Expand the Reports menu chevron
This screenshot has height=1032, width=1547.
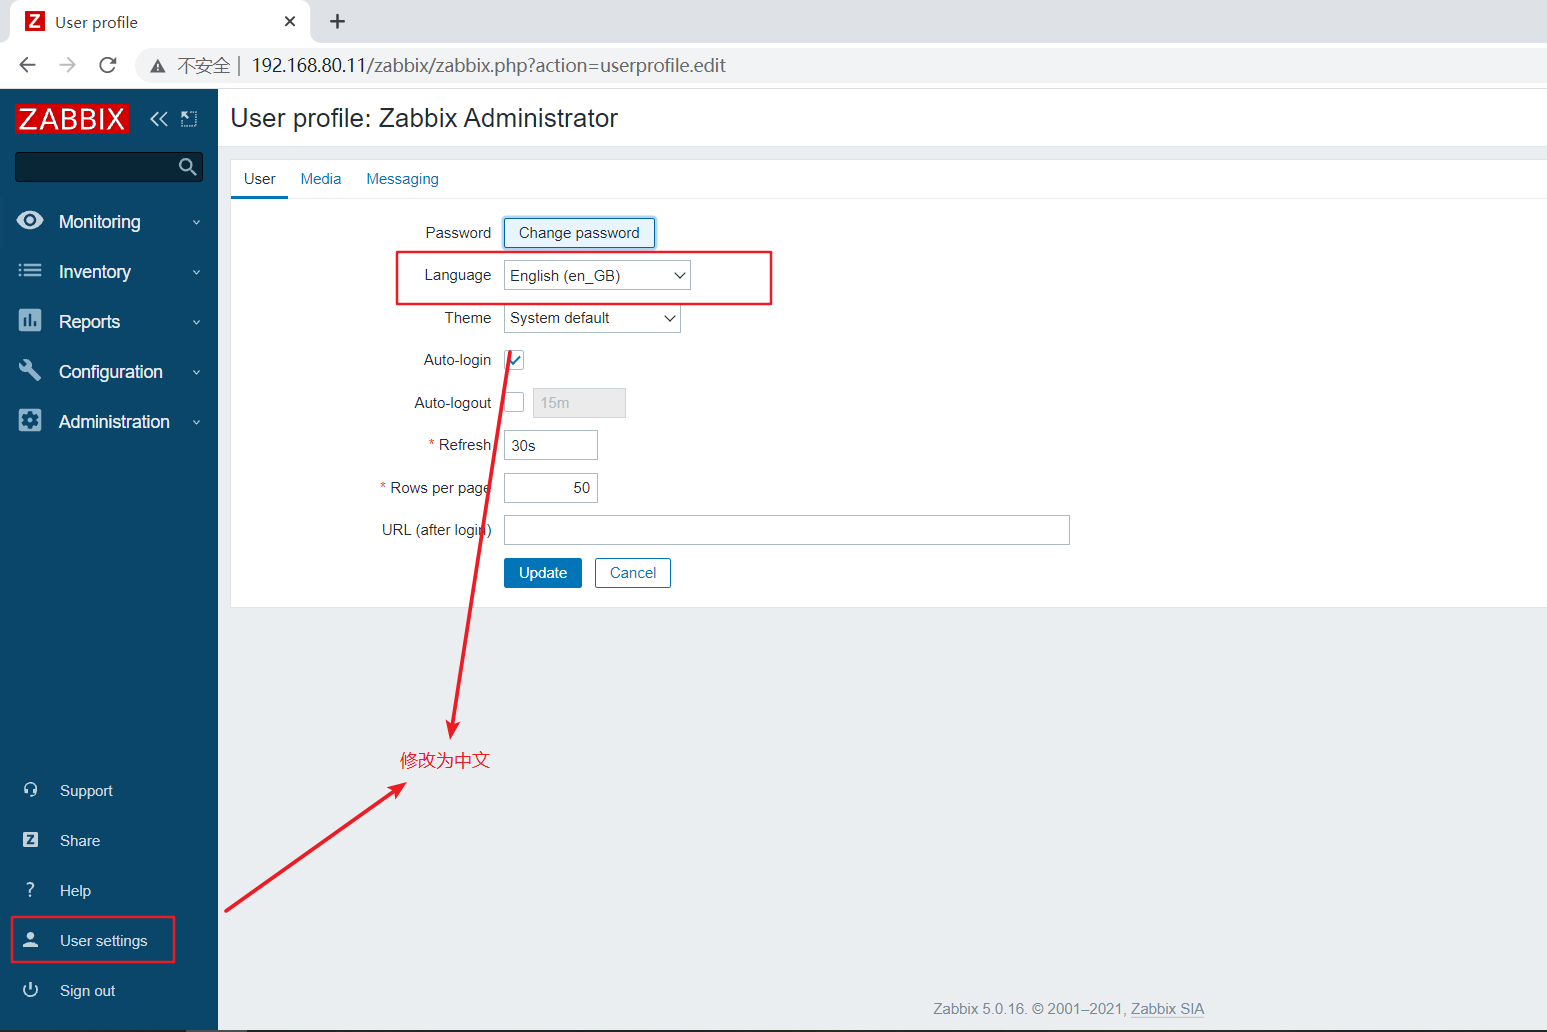coord(197,322)
